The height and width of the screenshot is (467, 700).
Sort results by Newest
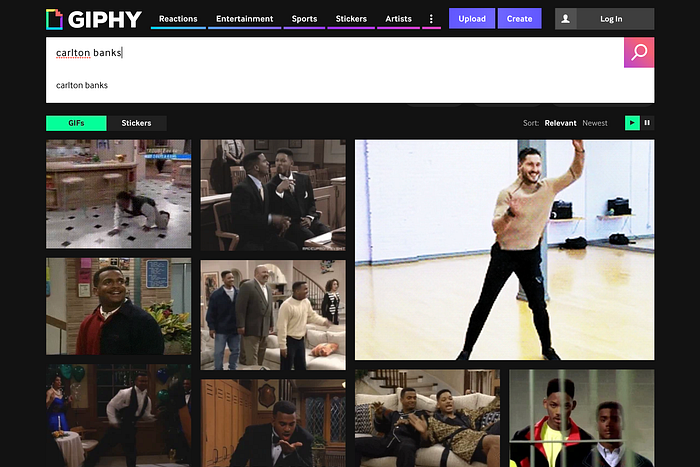click(x=595, y=123)
